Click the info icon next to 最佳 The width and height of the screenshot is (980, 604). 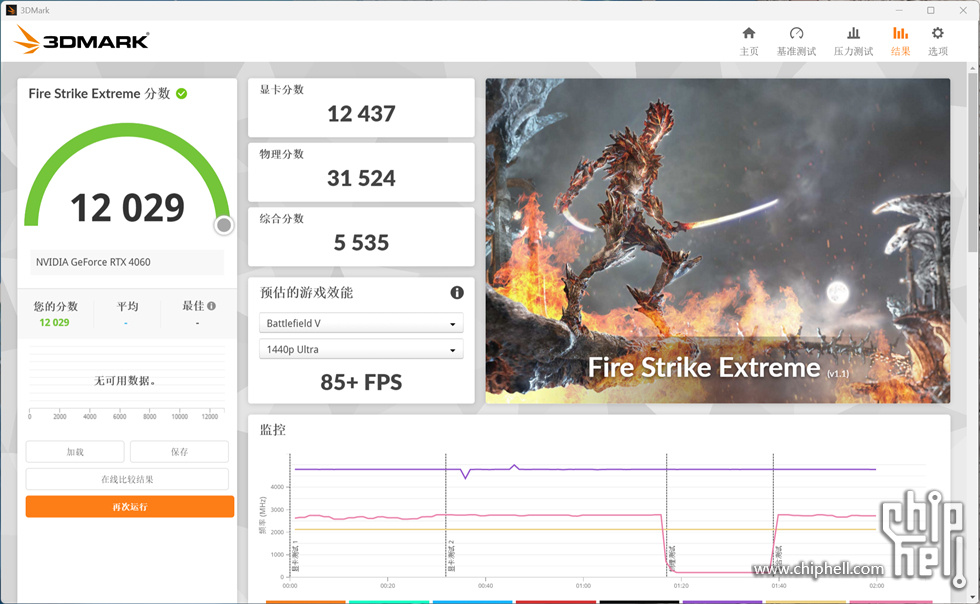pyautogui.click(x=212, y=306)
